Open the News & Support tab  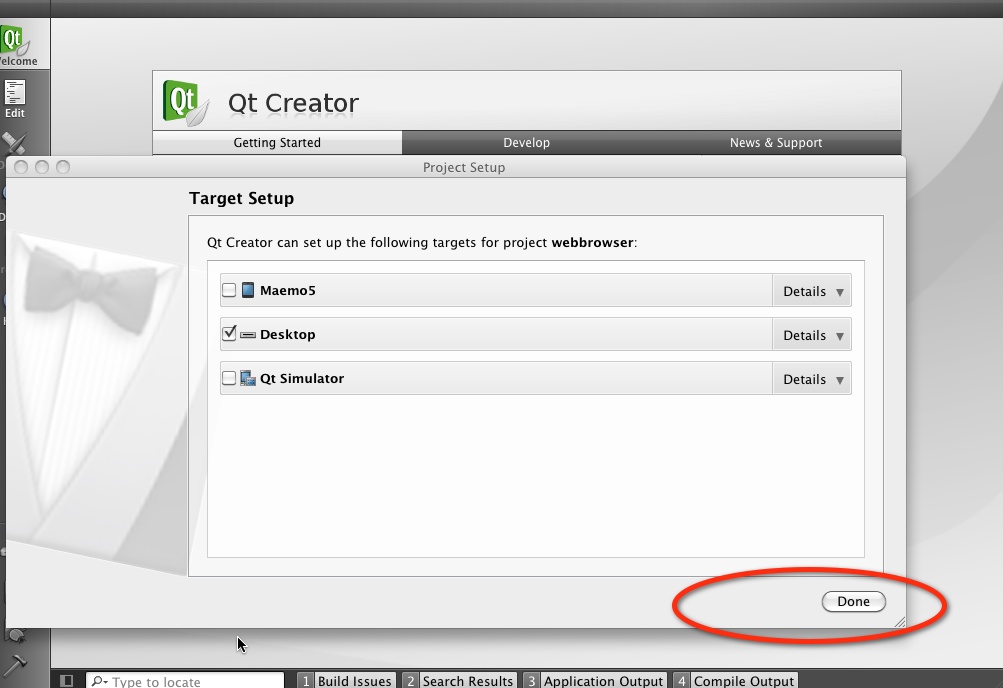coord(776,143)
